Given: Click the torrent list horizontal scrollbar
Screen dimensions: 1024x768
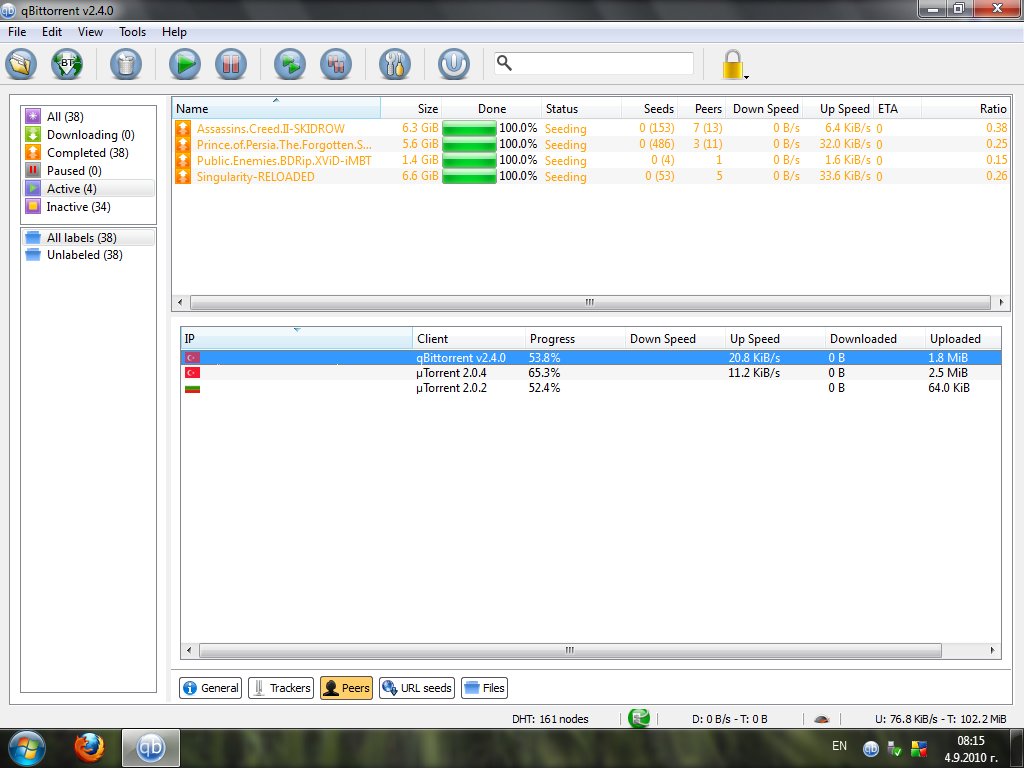Looking at the screenshot, I should point(590,302).
